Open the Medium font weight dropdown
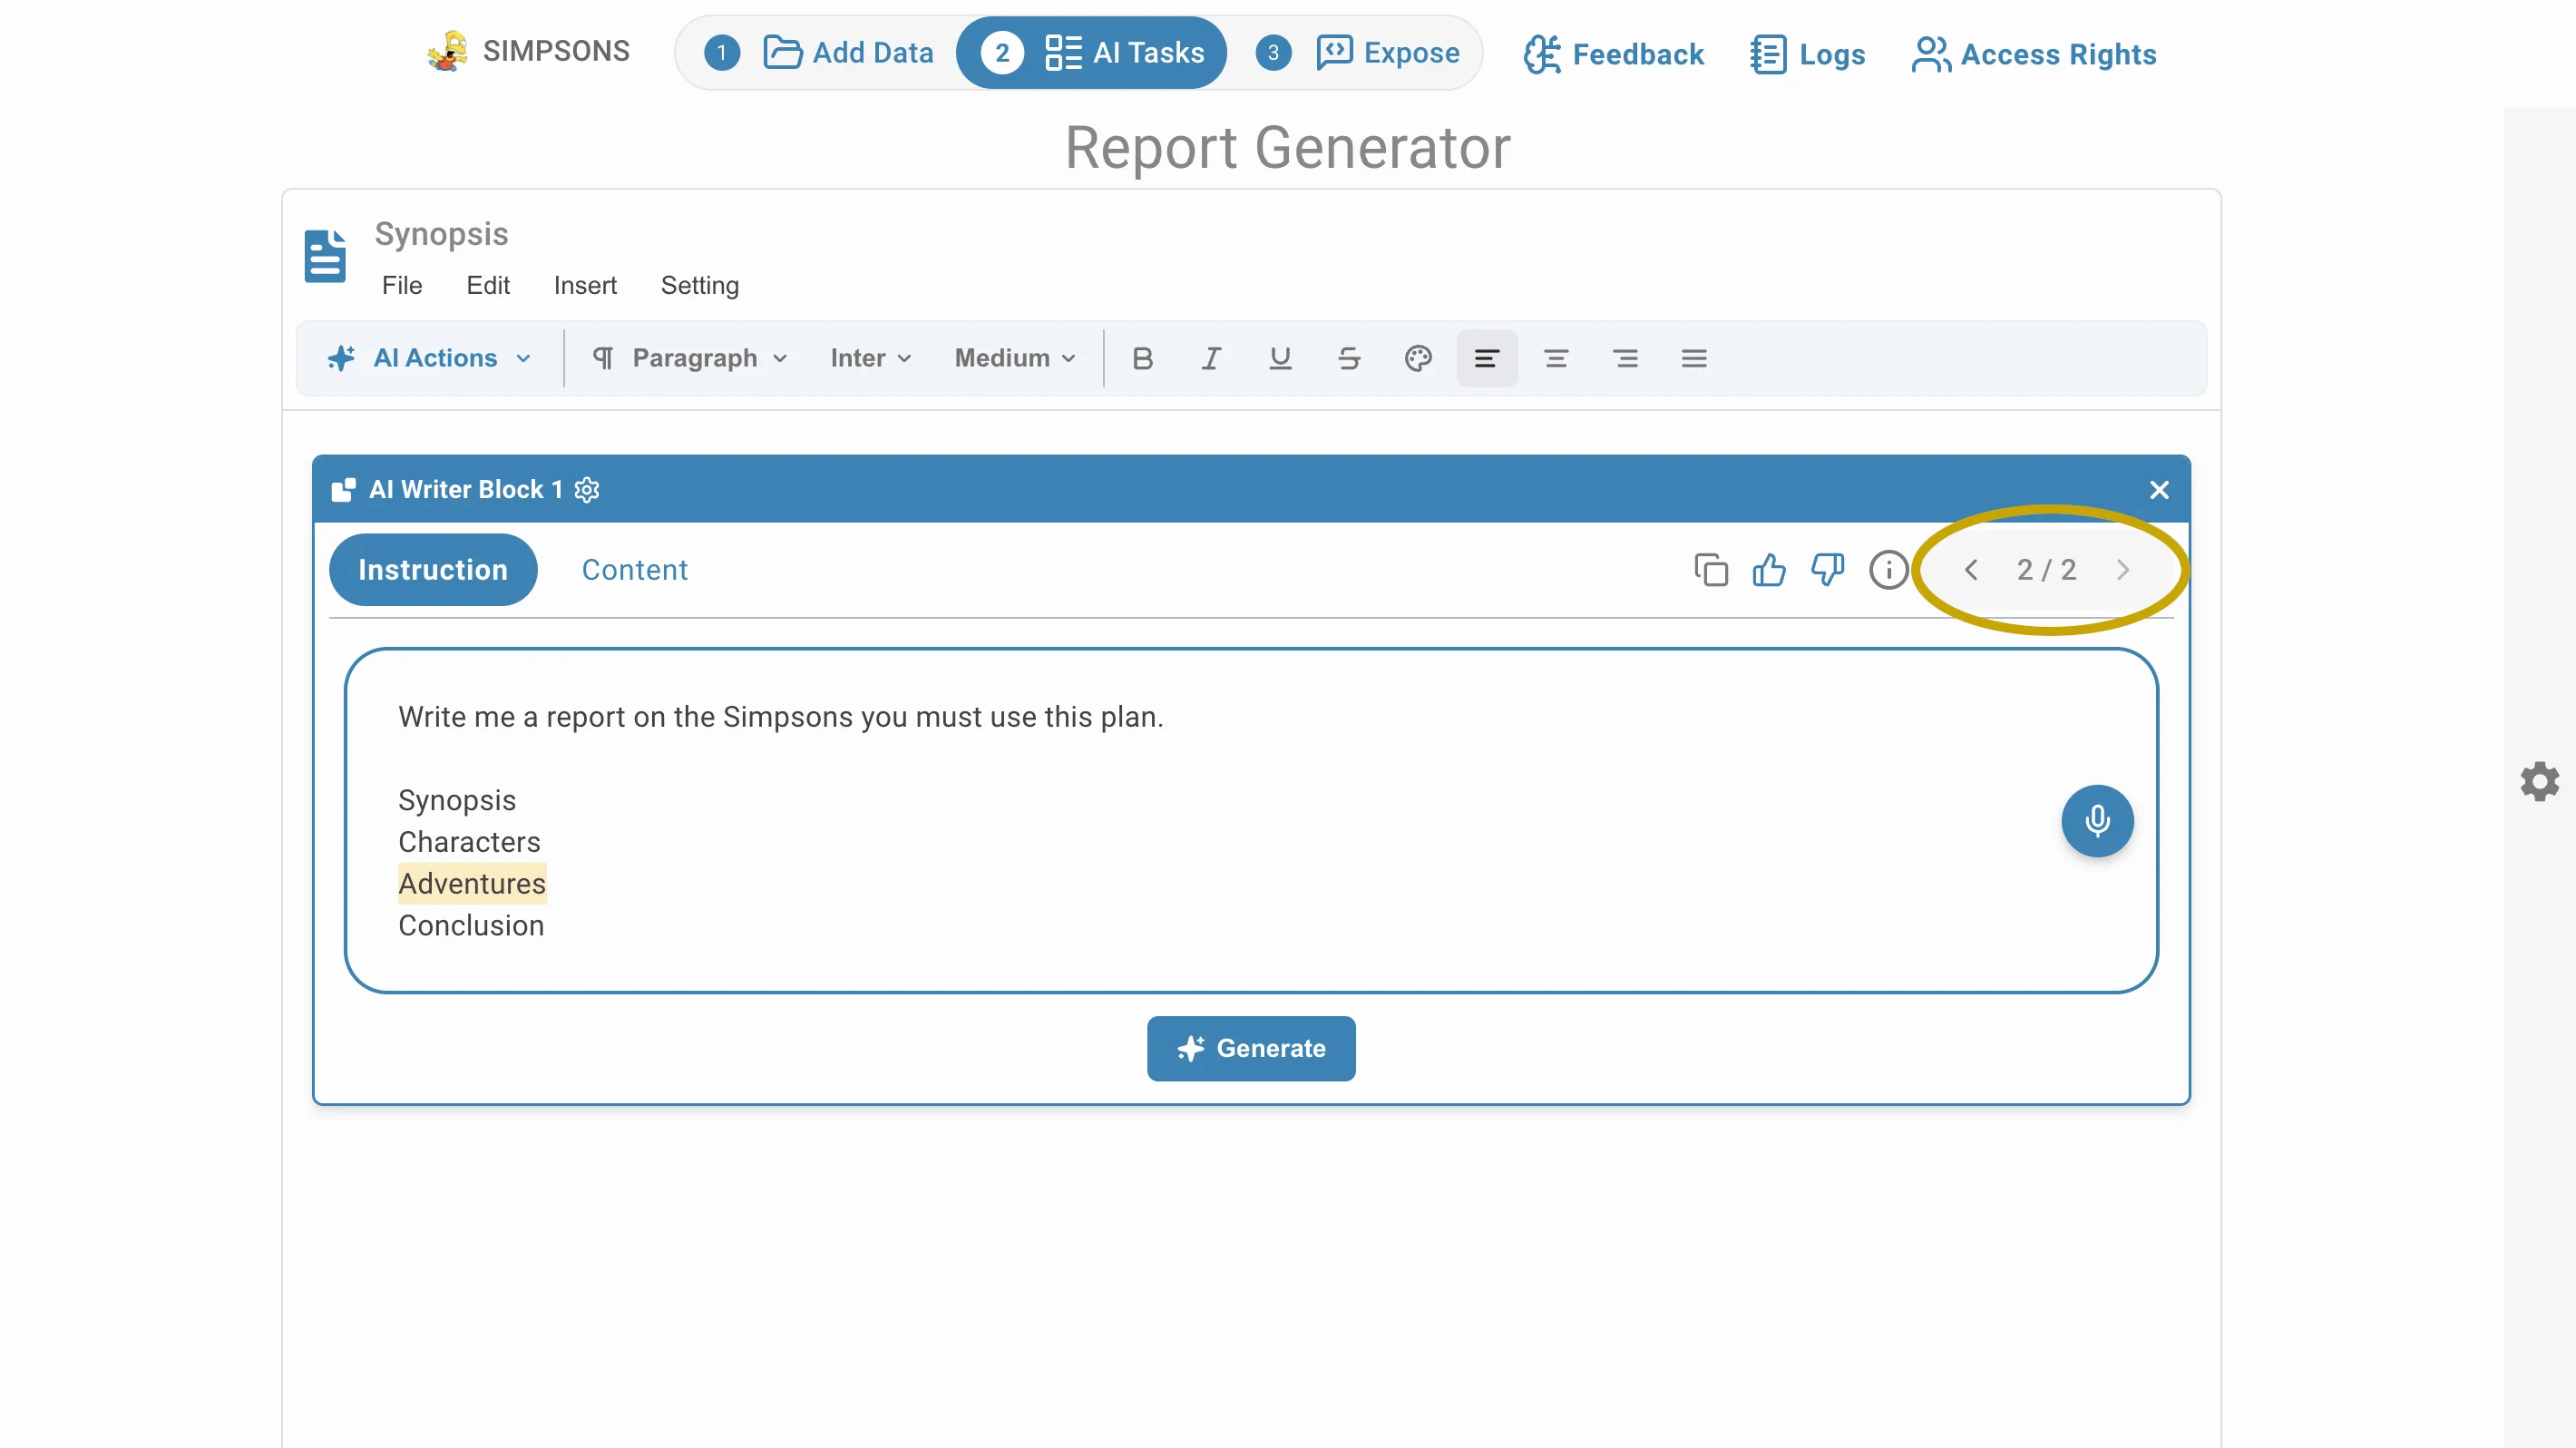Screen dimensions: 2576x1448 point(1014,358)
